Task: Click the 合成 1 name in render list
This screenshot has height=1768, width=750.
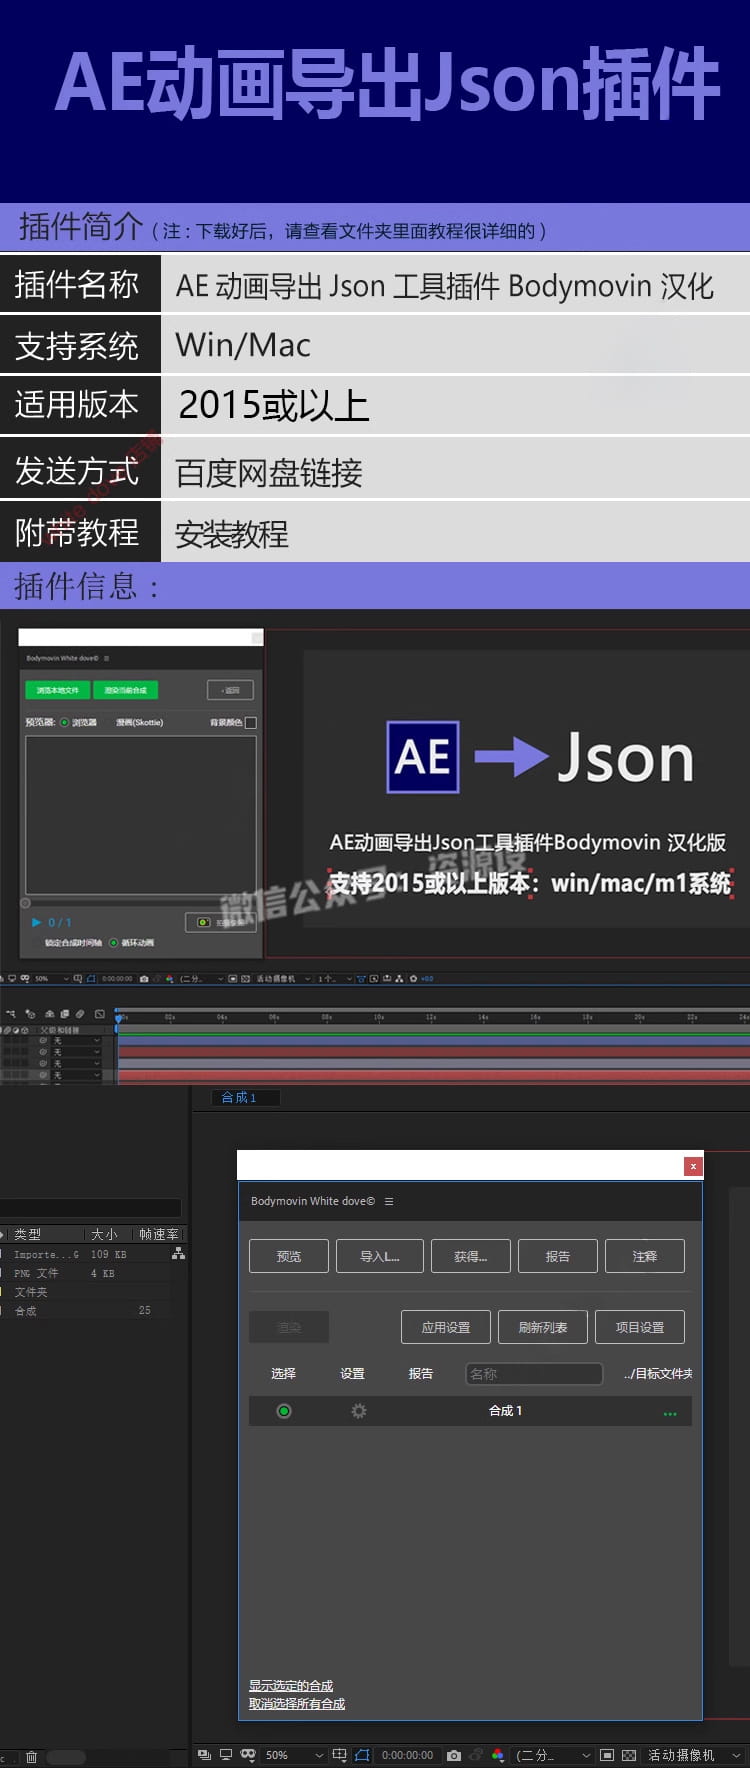Action: [x=505, y=1411]
